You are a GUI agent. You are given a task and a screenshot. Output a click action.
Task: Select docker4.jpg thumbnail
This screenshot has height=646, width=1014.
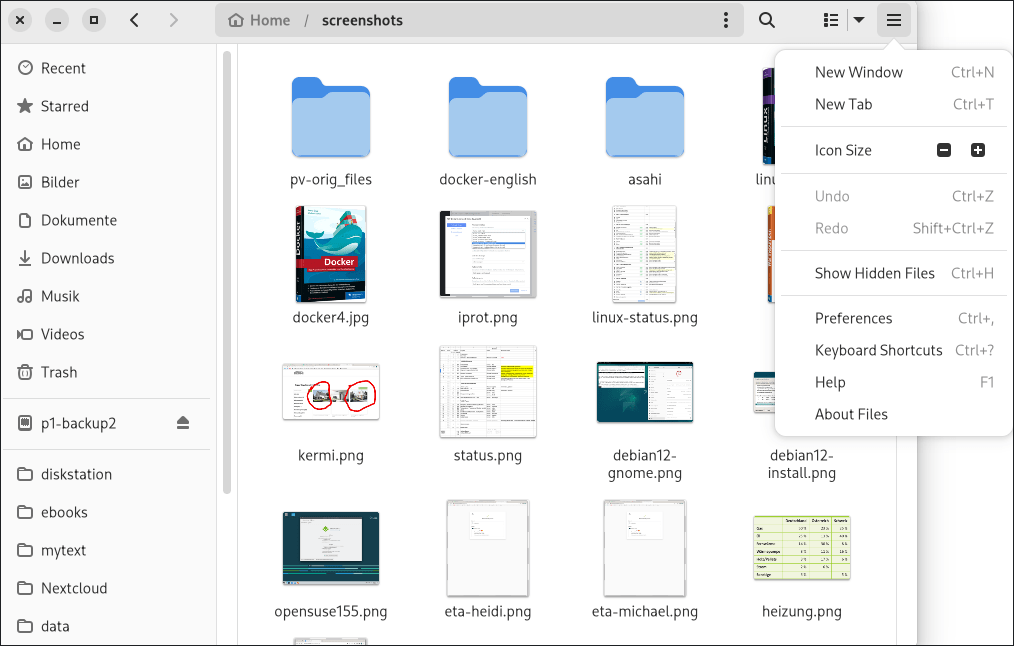pyautogui.click(x=330, y=254)
